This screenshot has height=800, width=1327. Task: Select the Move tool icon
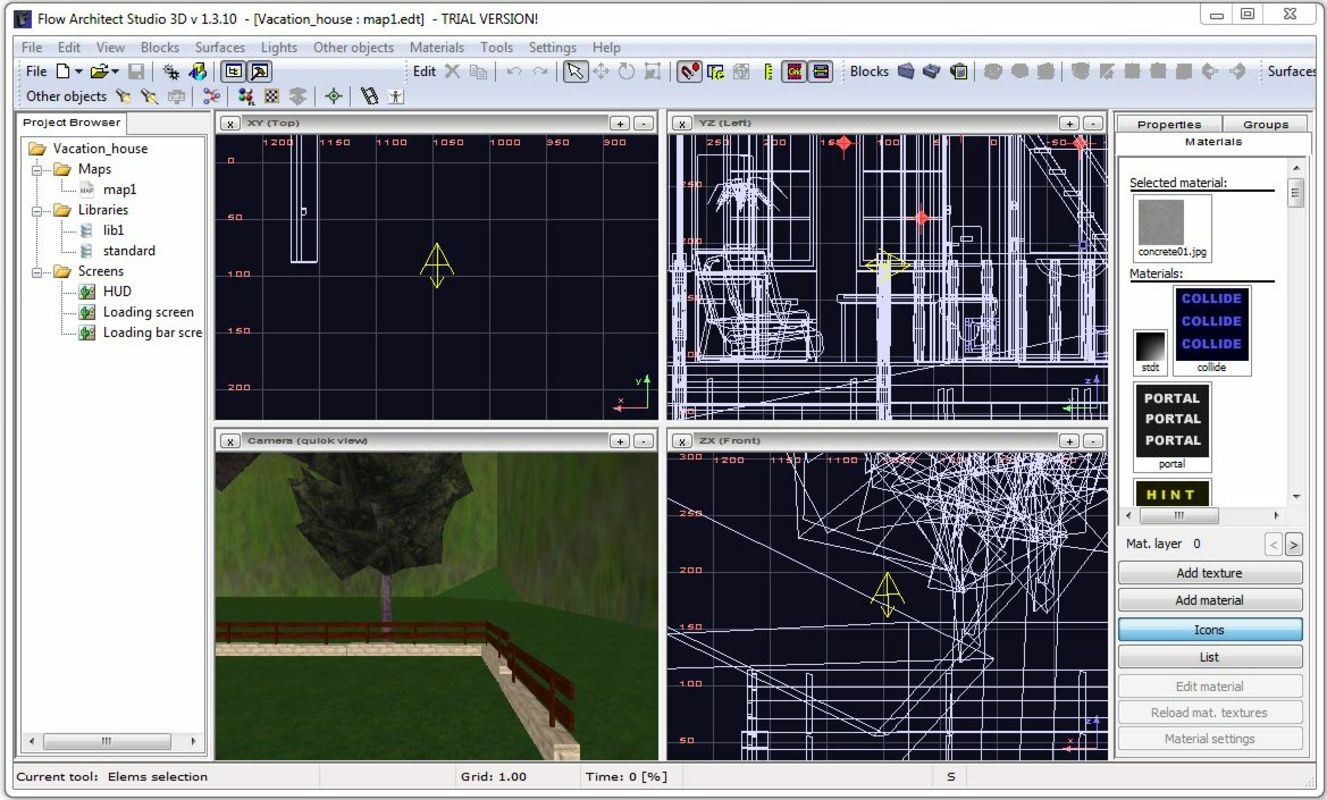tap(602, 71)
